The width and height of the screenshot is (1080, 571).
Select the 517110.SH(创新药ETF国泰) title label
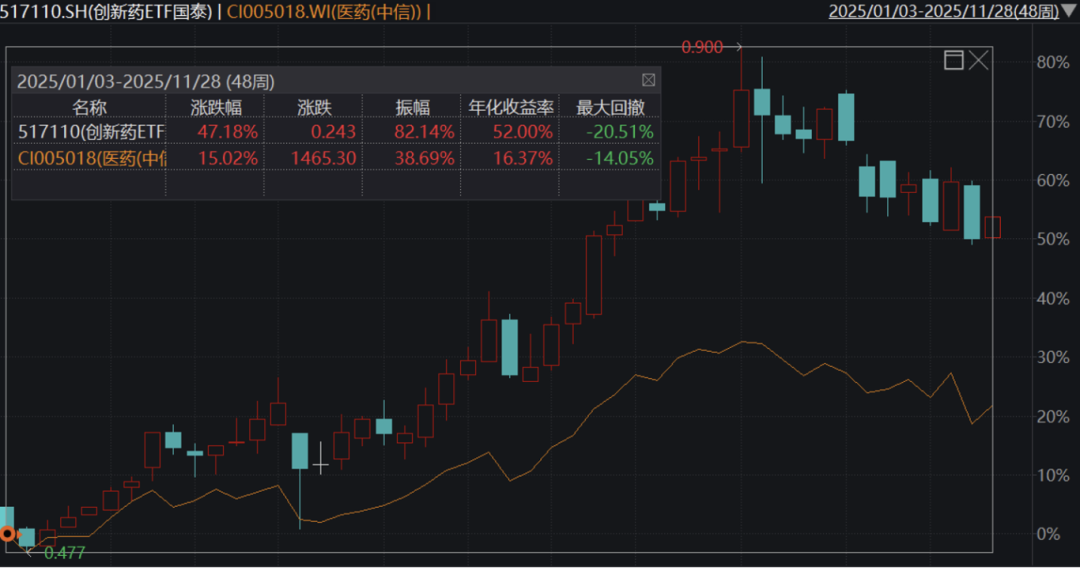pos(106,12)
